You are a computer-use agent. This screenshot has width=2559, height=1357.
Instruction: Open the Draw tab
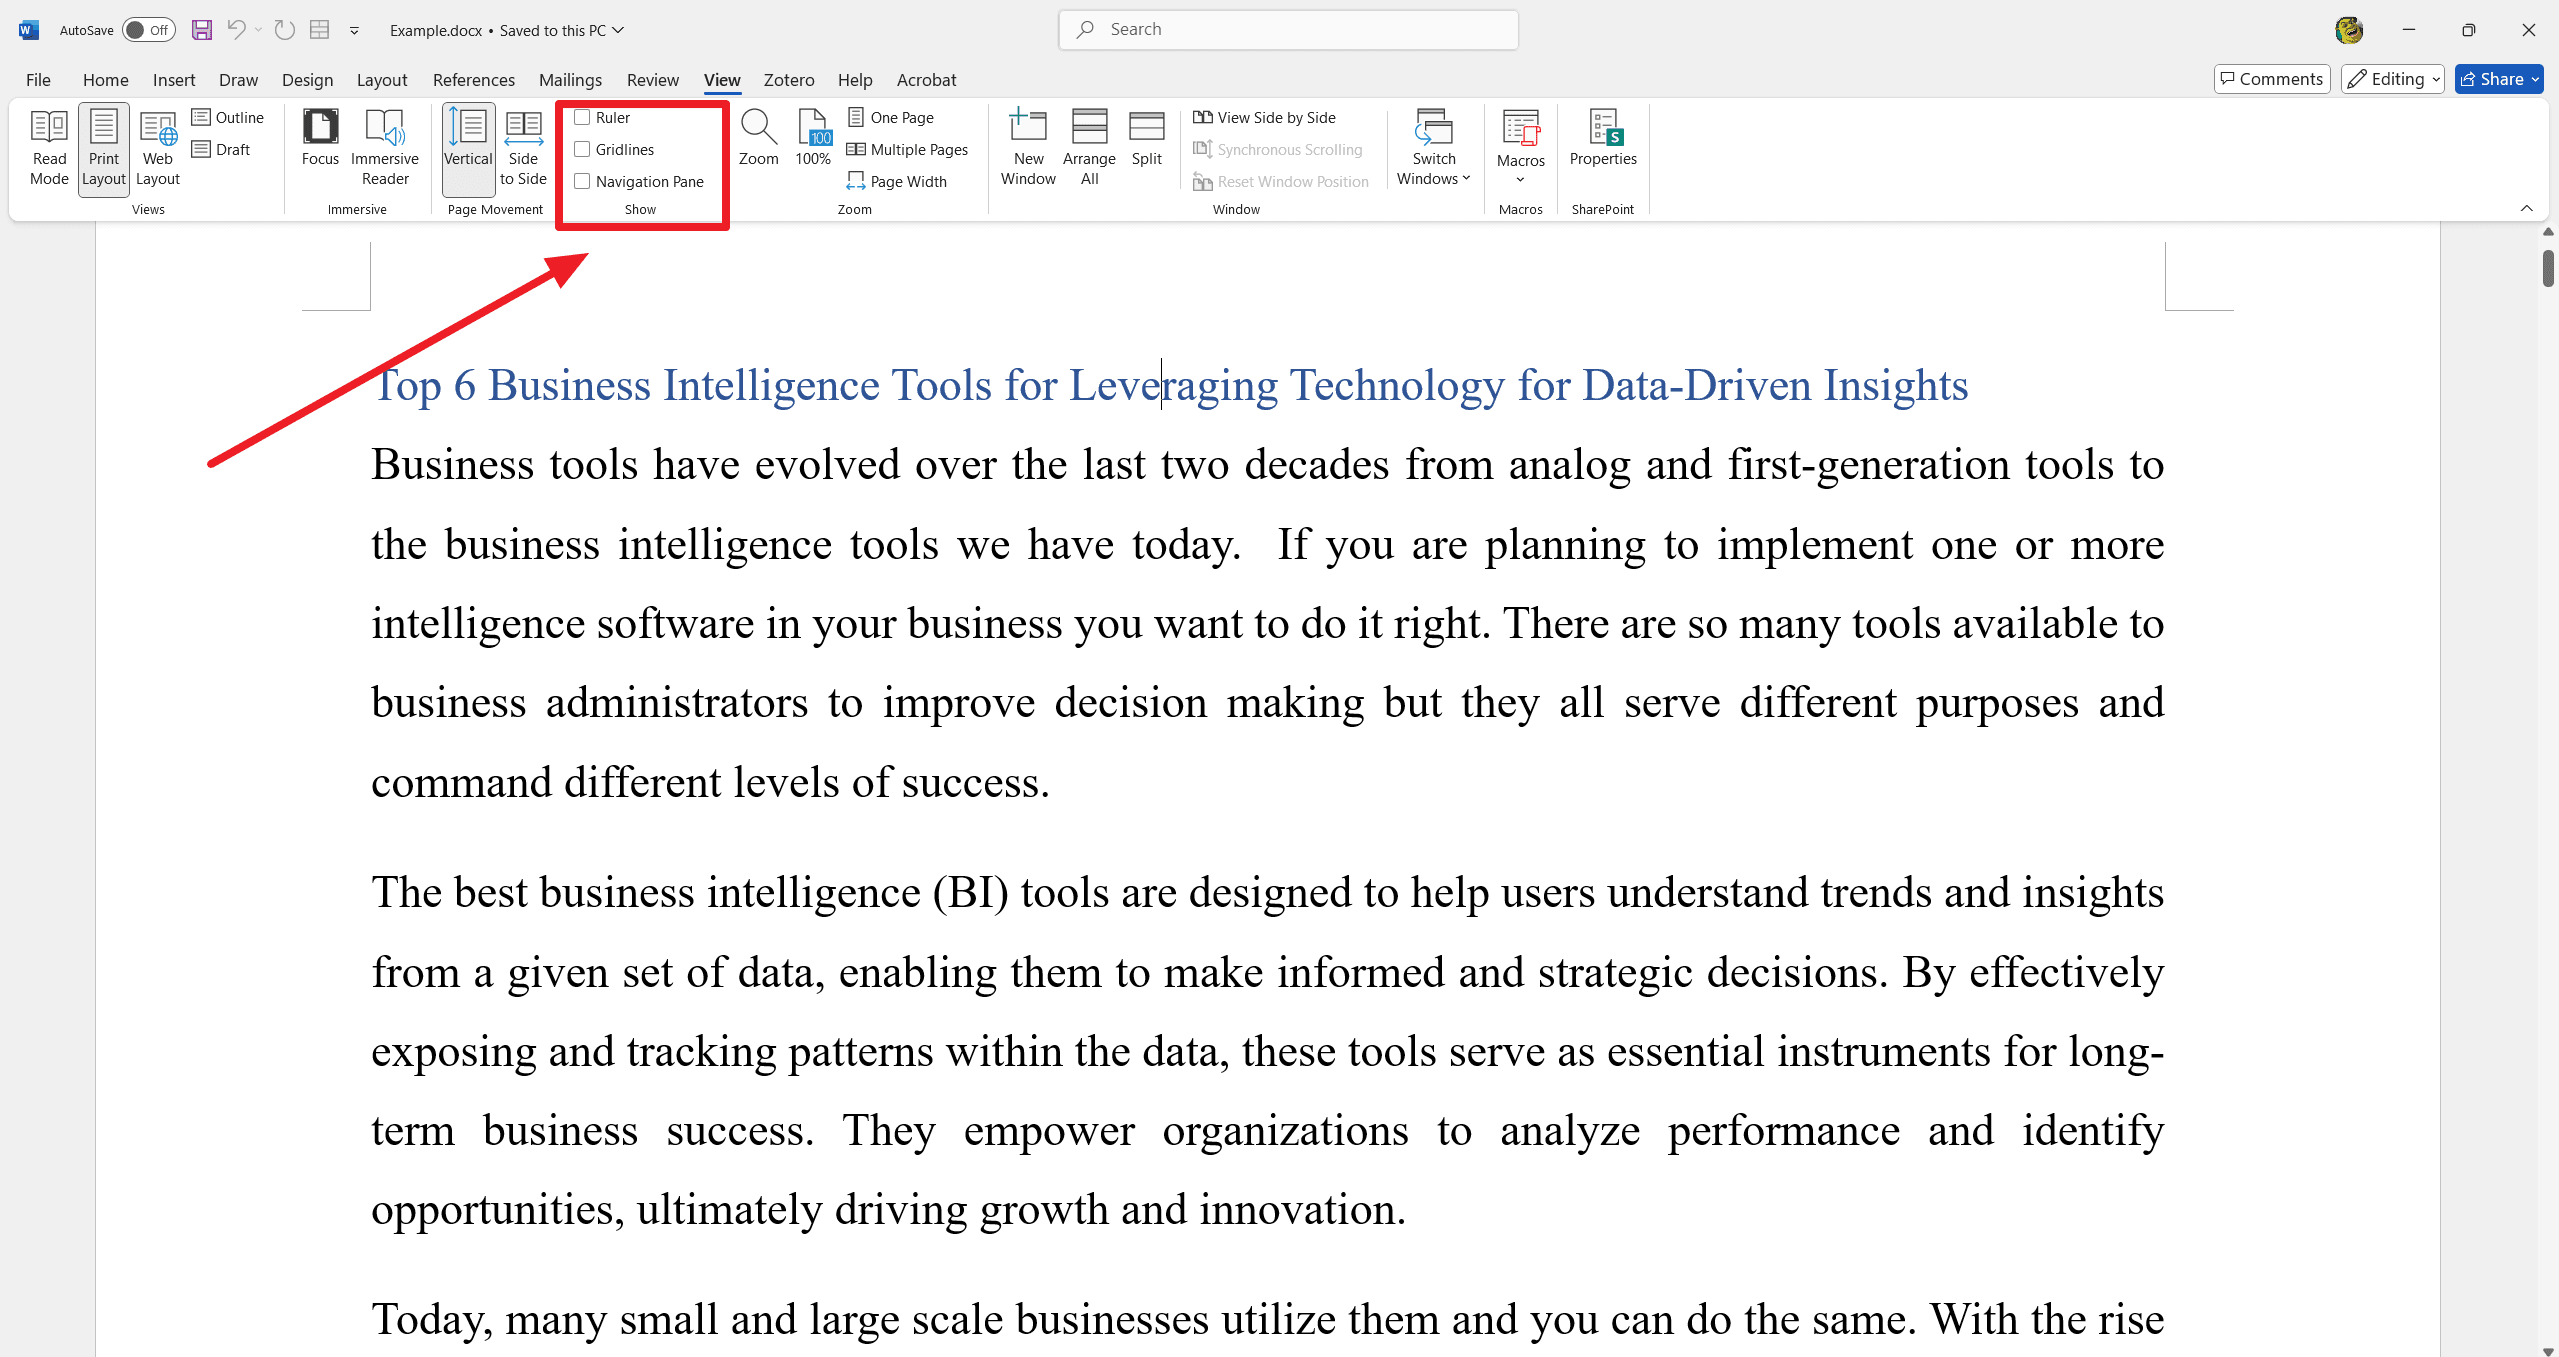[x=238, y=80]
